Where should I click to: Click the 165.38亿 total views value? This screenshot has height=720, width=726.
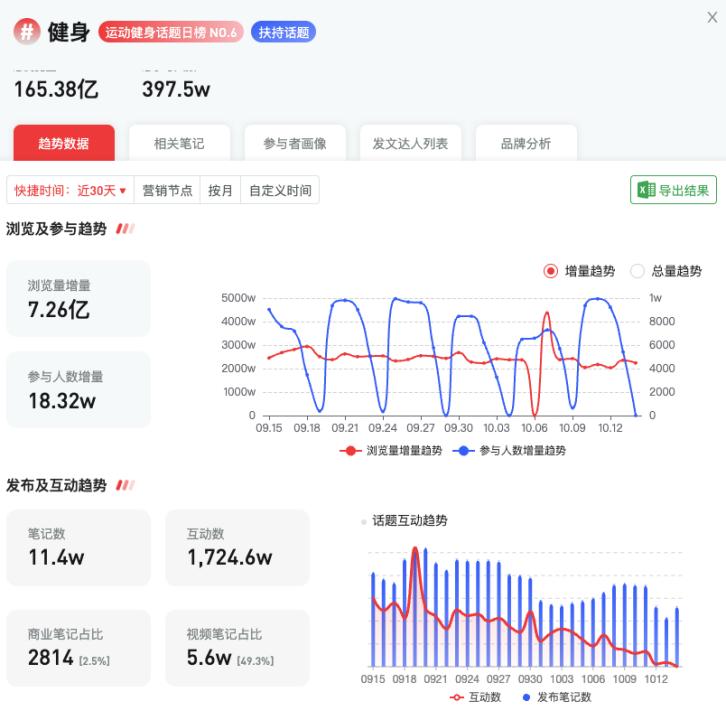coord(56,89)
